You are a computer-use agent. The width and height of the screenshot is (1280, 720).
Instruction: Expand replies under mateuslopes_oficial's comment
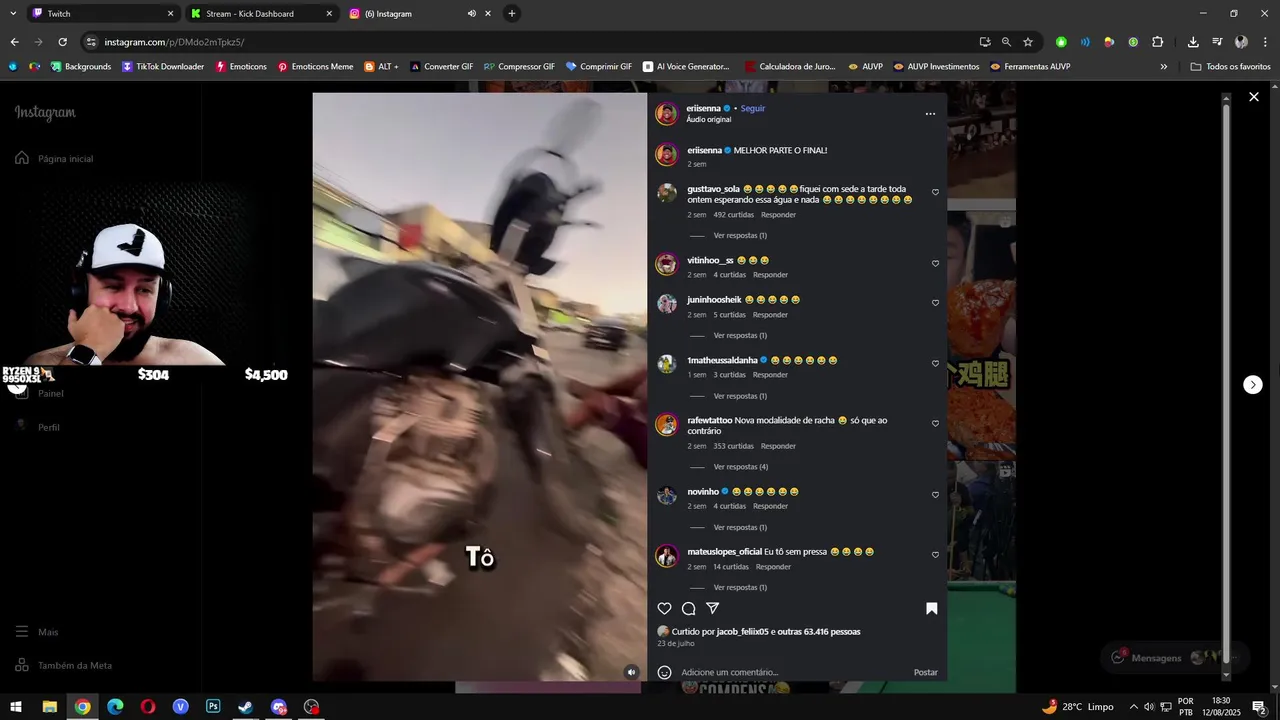[x=740, y=587]
